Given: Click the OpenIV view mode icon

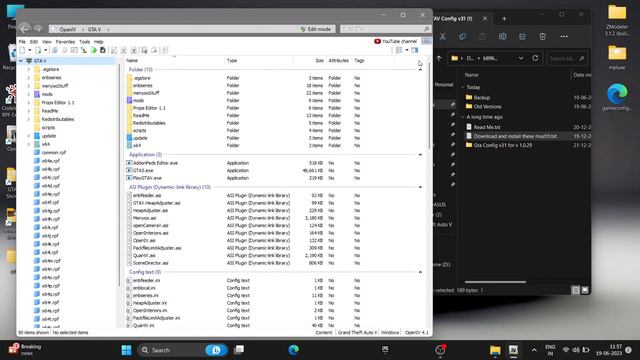Looking at the screenshot, I should coord(399,50).
